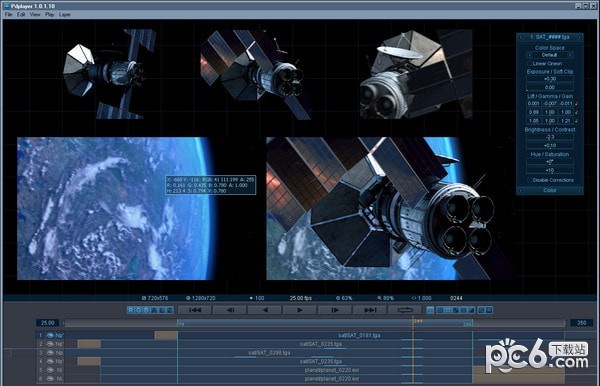Click the rightmost toolbar icon beside view layouts
This screenshot has width=600, height=386.
click(489, 310)
